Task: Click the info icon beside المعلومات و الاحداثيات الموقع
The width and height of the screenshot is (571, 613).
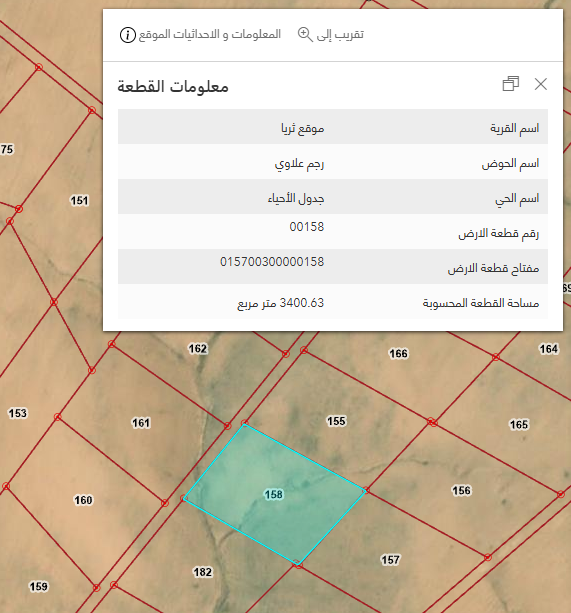Action: (x=127, y=35)
